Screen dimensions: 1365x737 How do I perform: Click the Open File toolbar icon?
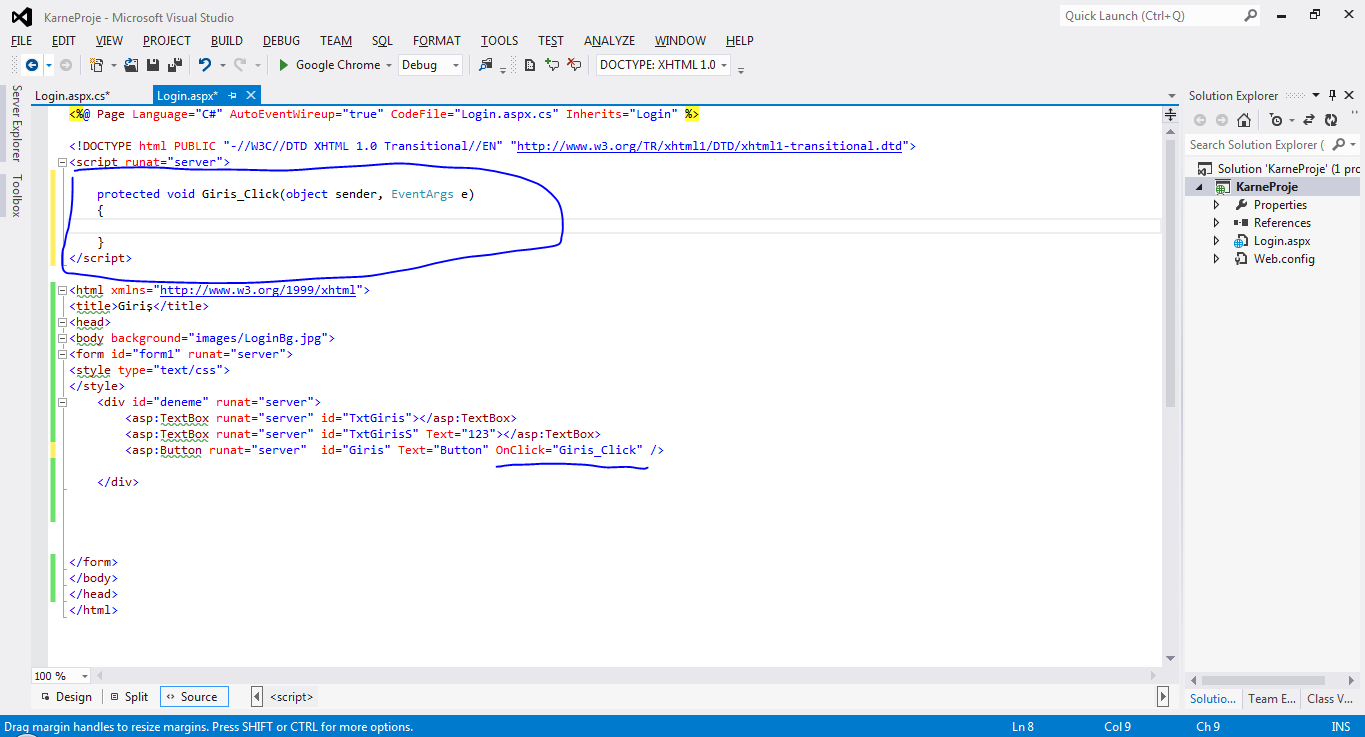[131, 65]
